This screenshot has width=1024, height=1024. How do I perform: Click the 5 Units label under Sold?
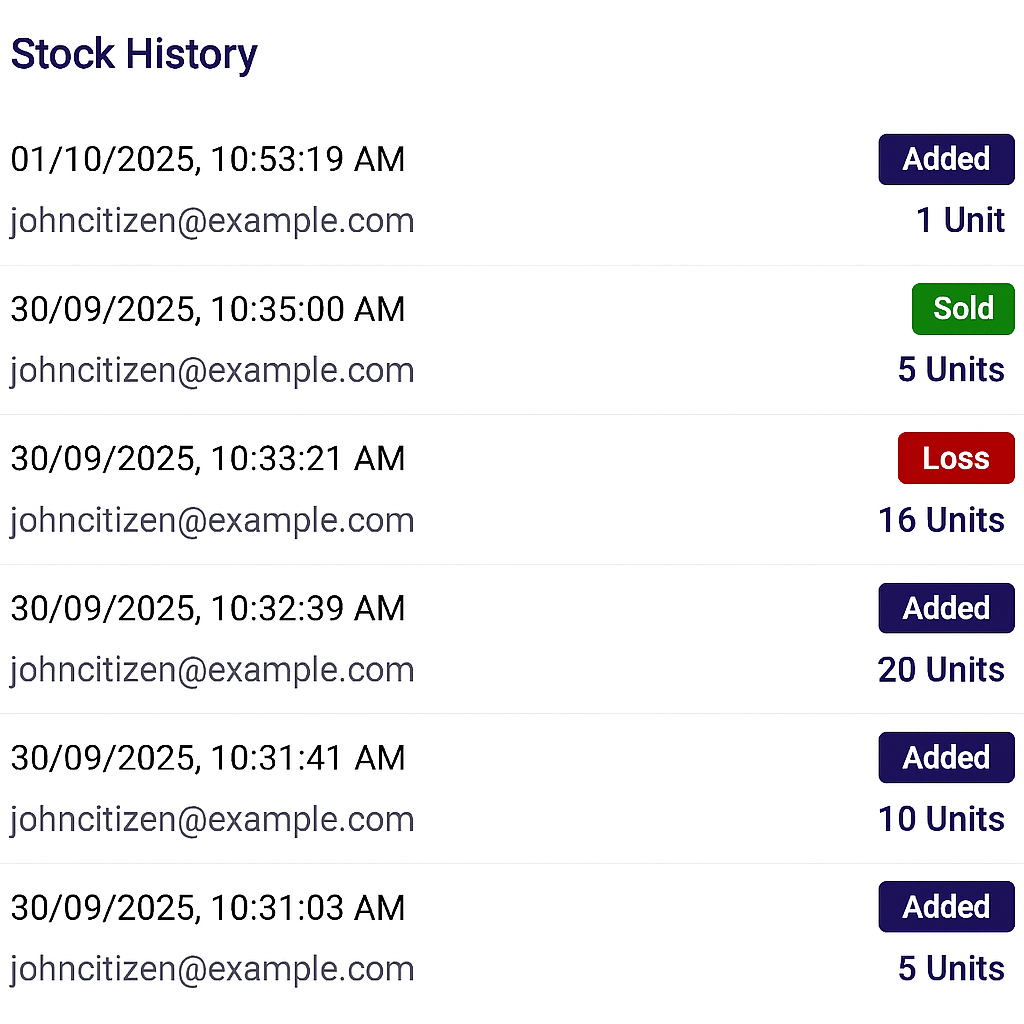(x=951, y=370)
